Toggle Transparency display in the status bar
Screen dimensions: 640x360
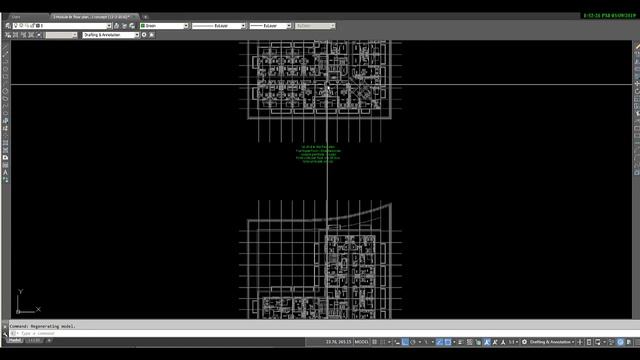469,342
